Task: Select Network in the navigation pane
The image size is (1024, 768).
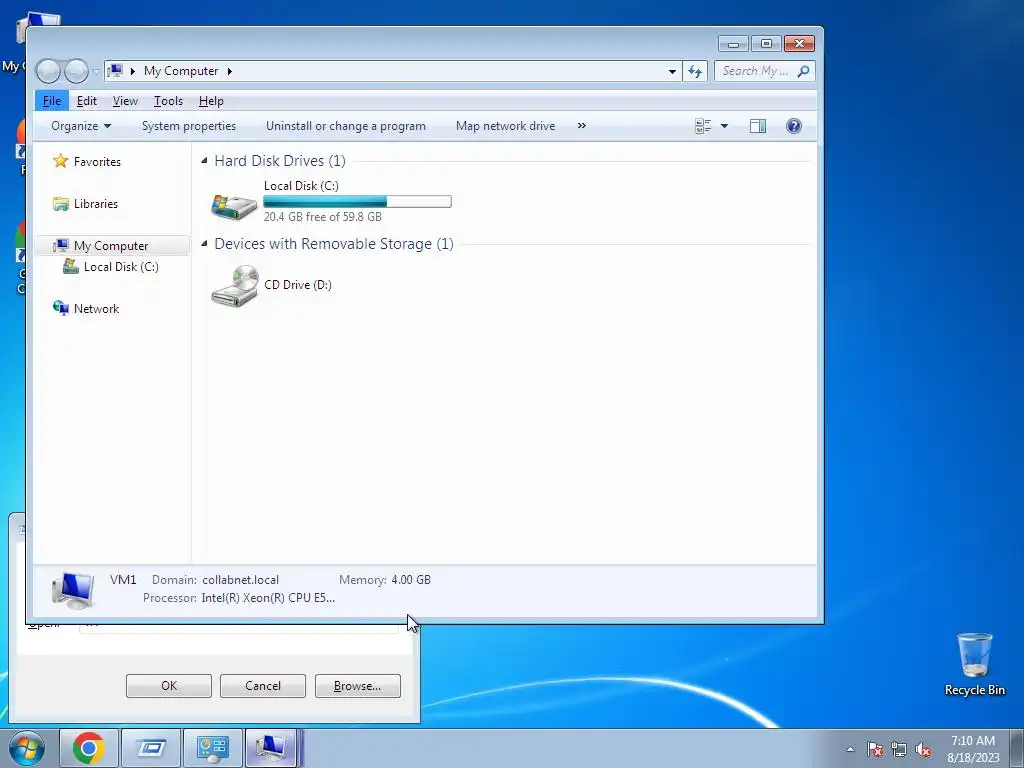Action: pos(96,309)
